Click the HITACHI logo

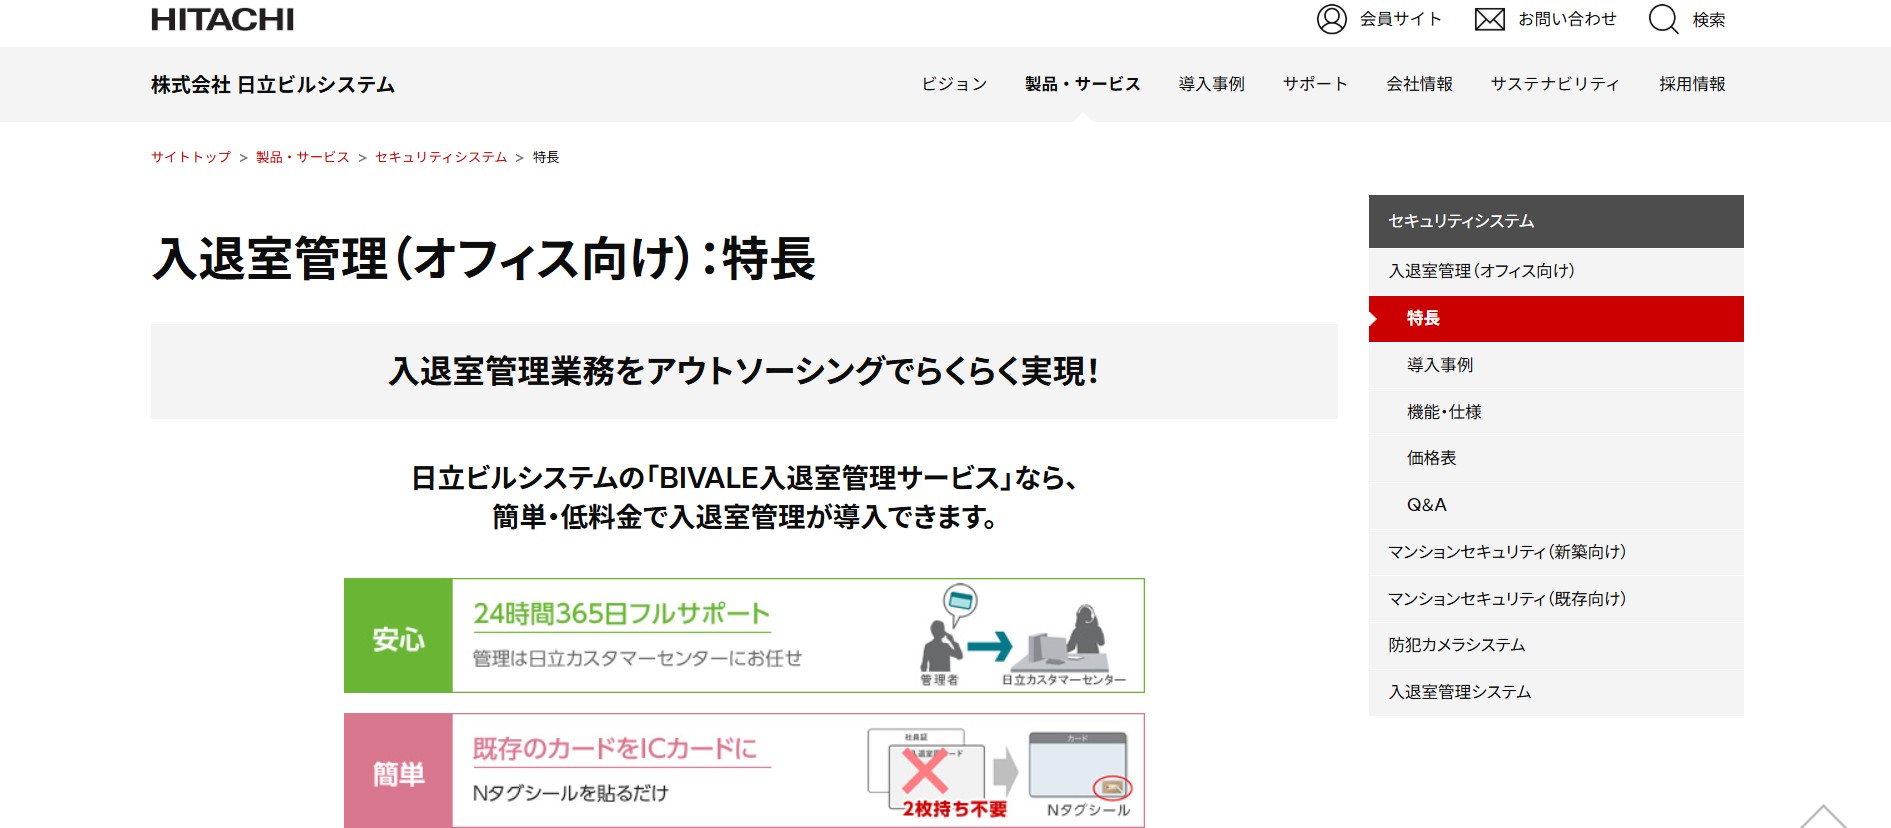point(222,19)
